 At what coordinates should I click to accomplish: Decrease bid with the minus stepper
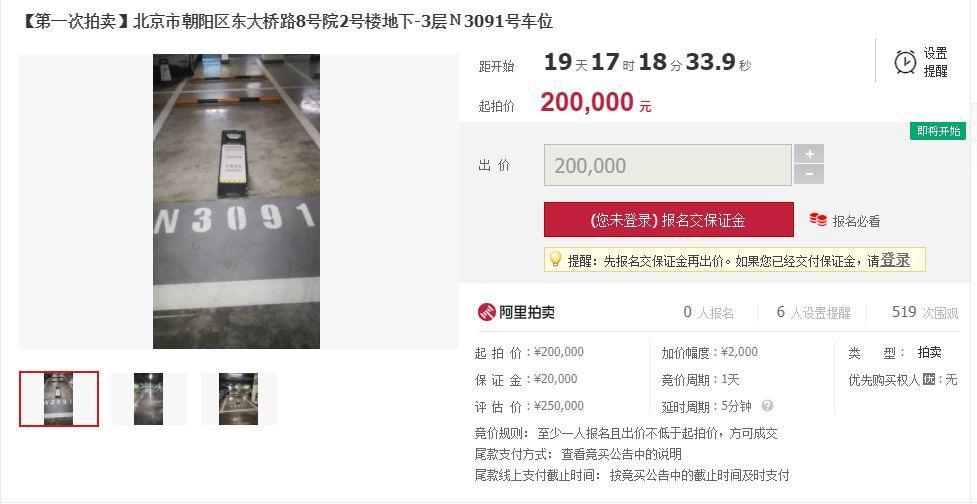click(809, 174)
